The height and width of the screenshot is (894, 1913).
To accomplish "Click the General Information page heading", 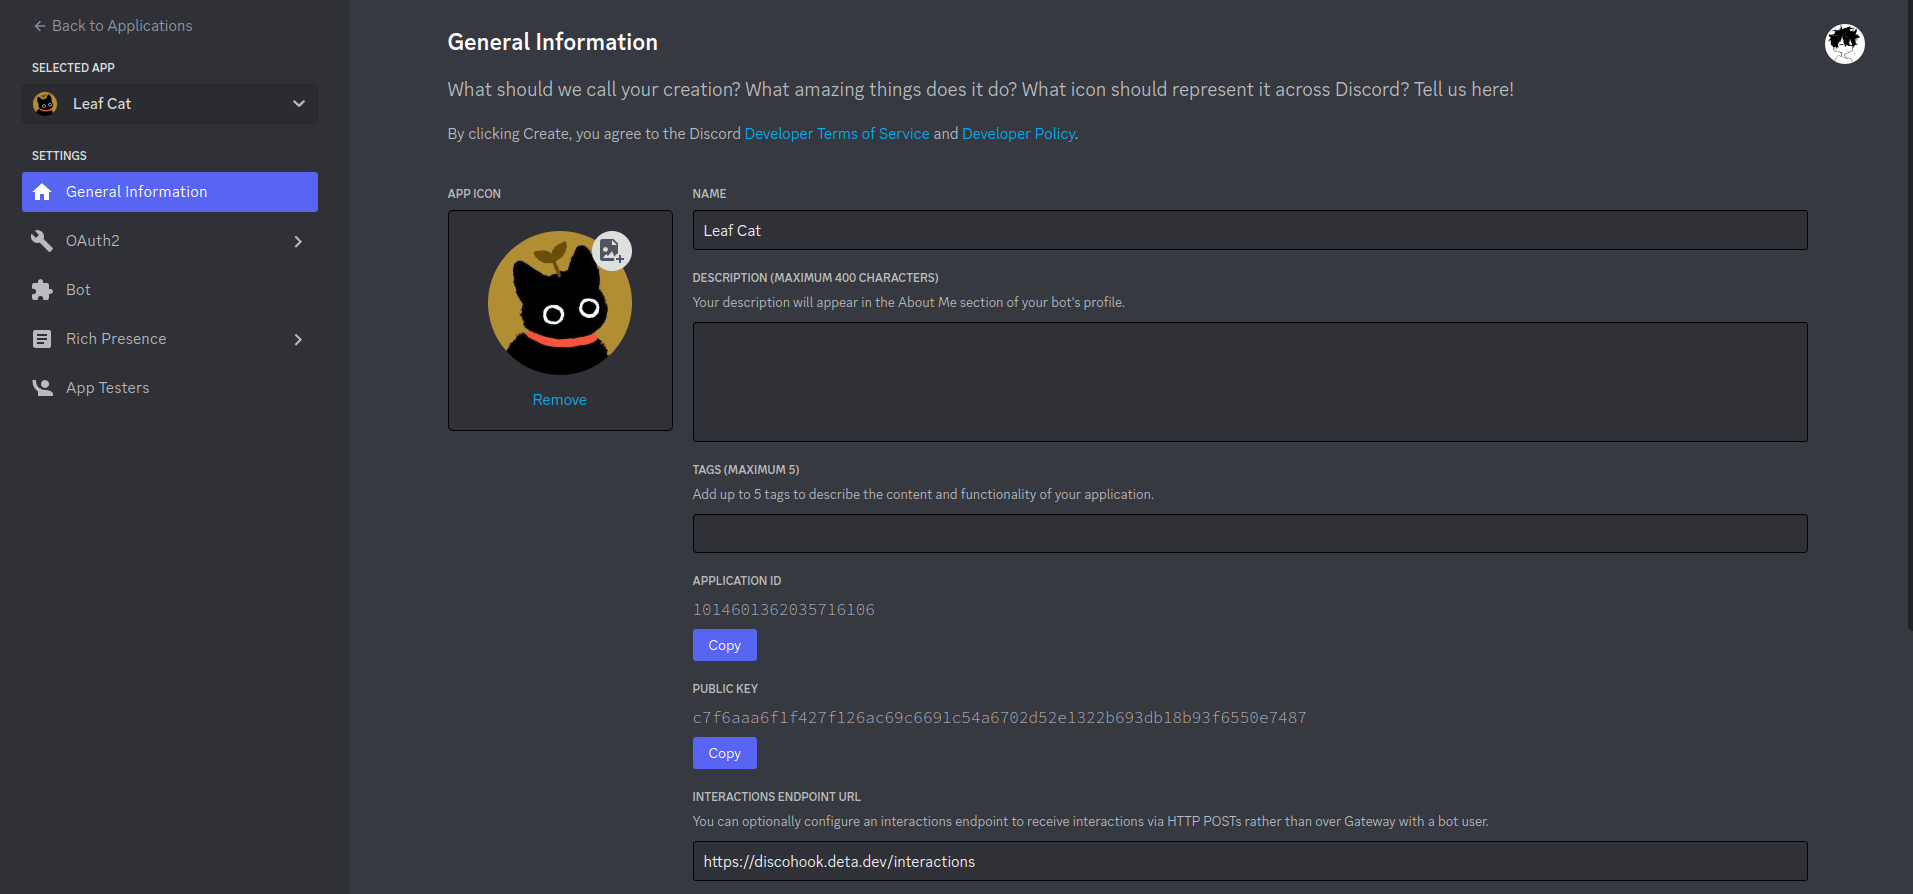I will coord(553,42).
